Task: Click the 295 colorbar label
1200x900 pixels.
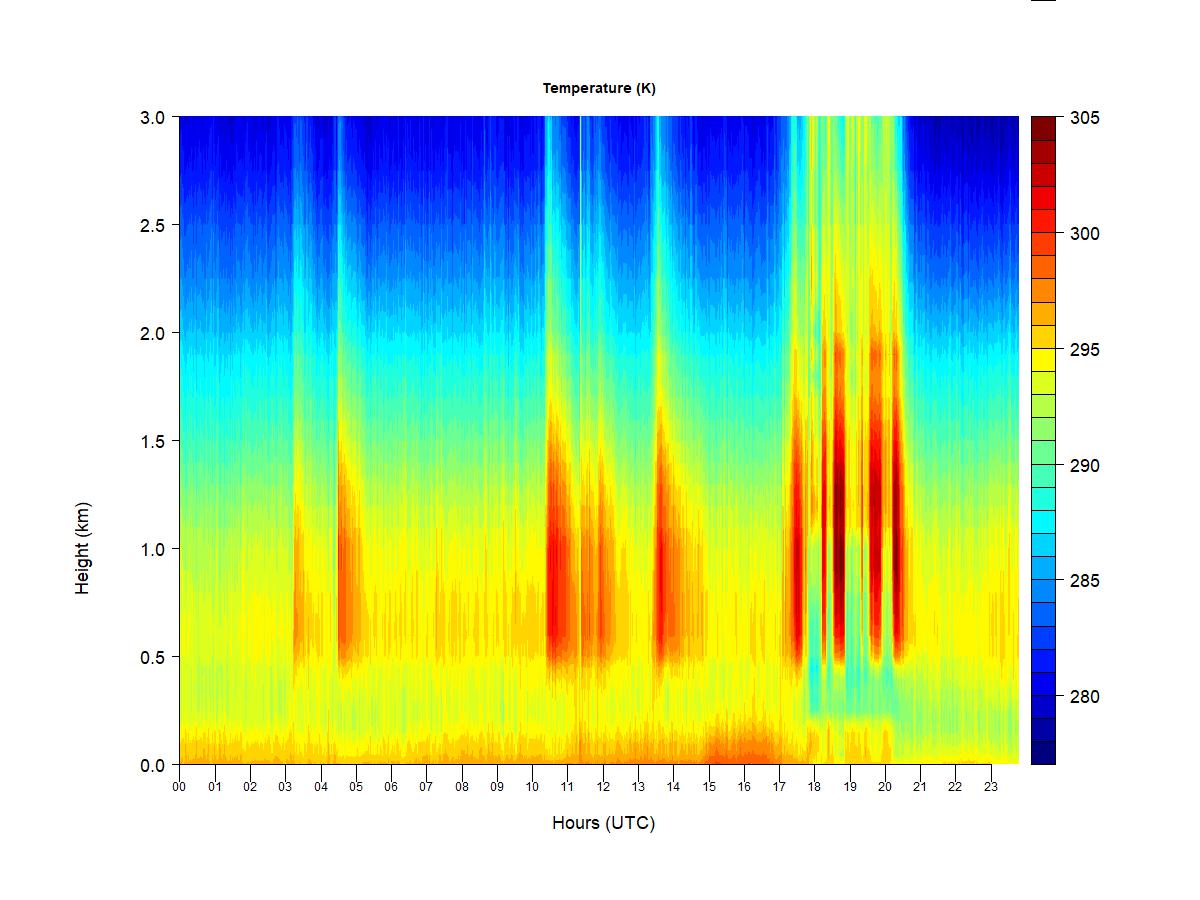Action: coord(1084,350)
